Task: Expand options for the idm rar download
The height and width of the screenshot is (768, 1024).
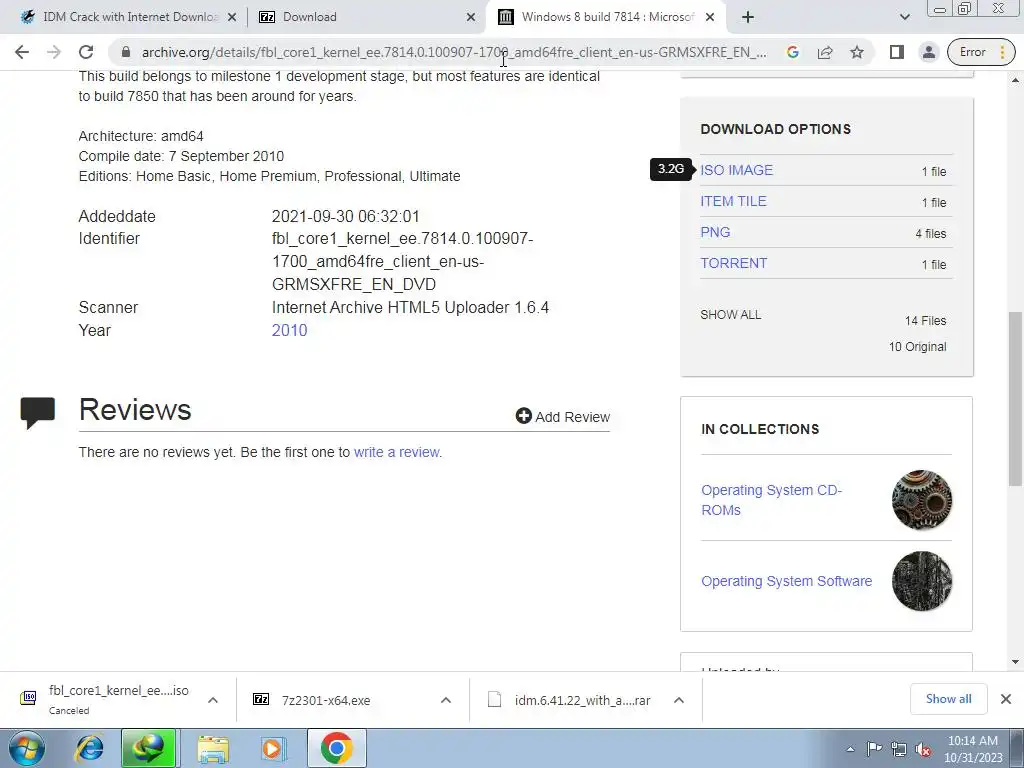Action: [679, 700]
